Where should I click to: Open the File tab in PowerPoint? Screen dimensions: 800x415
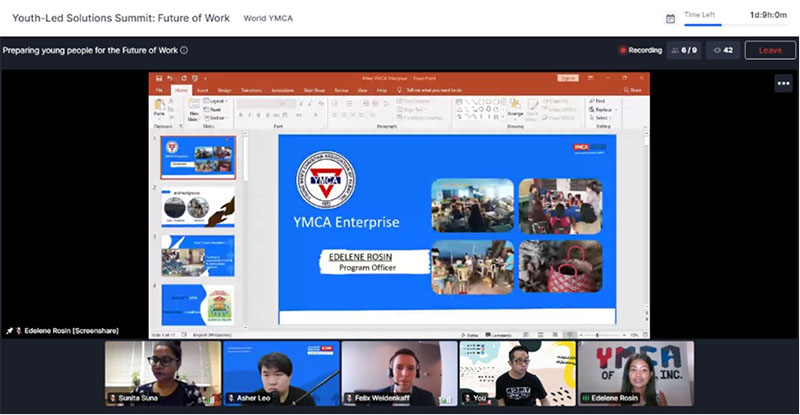pyautogui.click(x=159, y=90)
